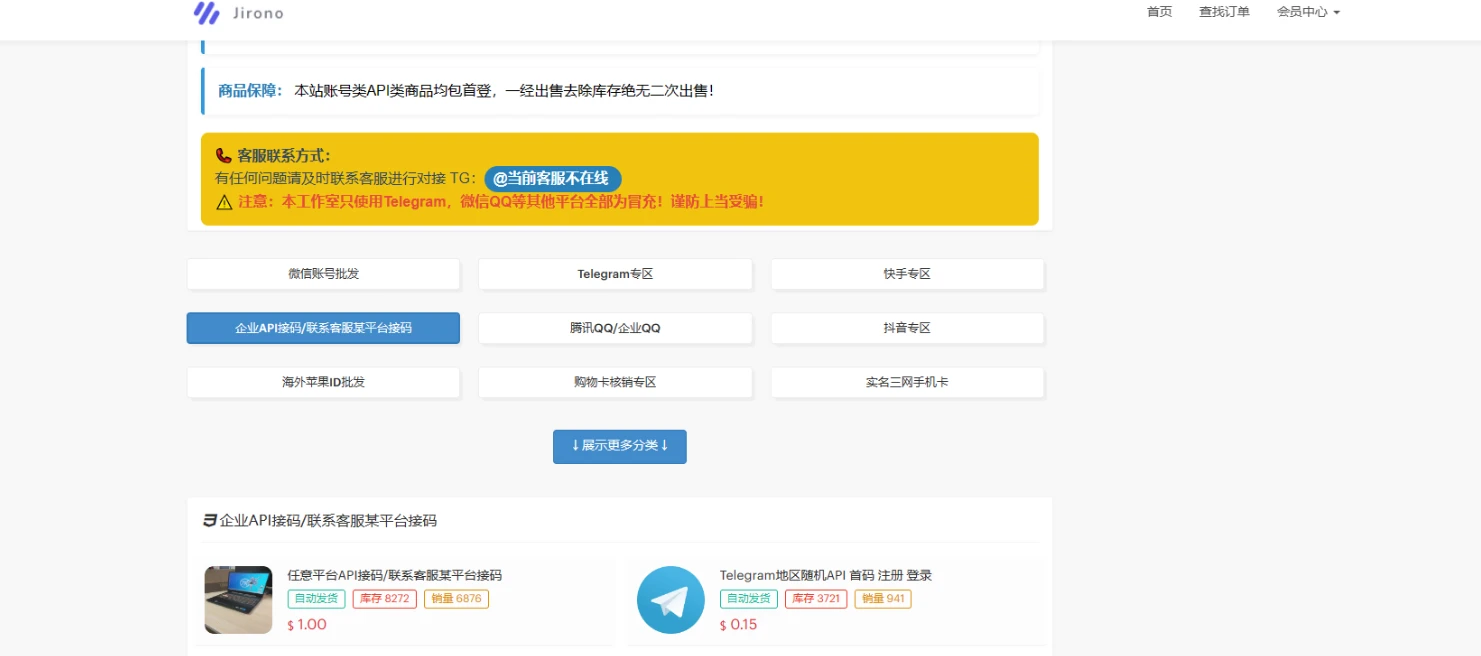The image size is (1481, 656).
Task: Click the @当前客服不在线 Telegram badge
Action: [x=551, y=179]
